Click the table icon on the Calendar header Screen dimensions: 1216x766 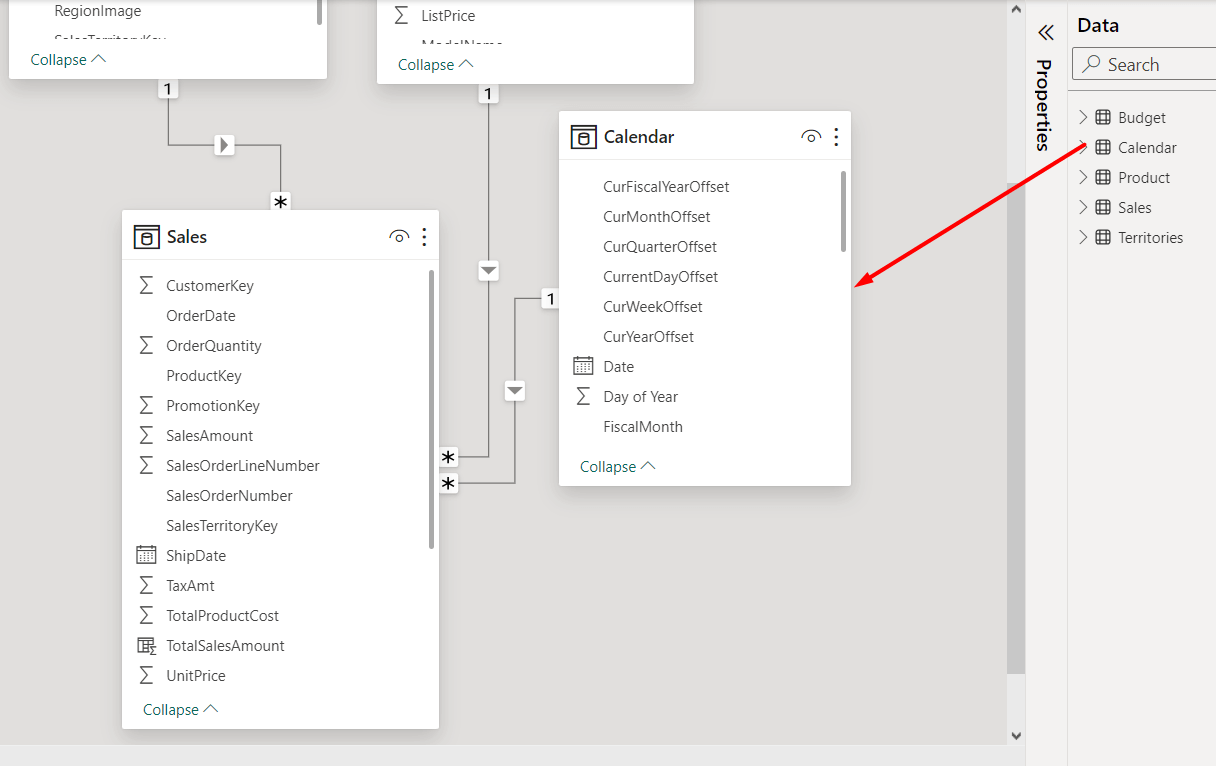pos(583,136)
